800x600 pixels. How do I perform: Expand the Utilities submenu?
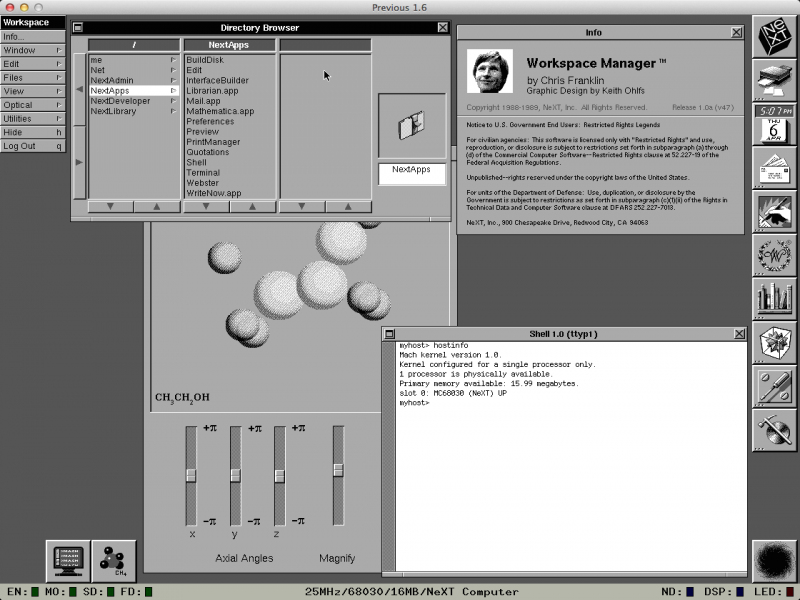tap(33, 118)
